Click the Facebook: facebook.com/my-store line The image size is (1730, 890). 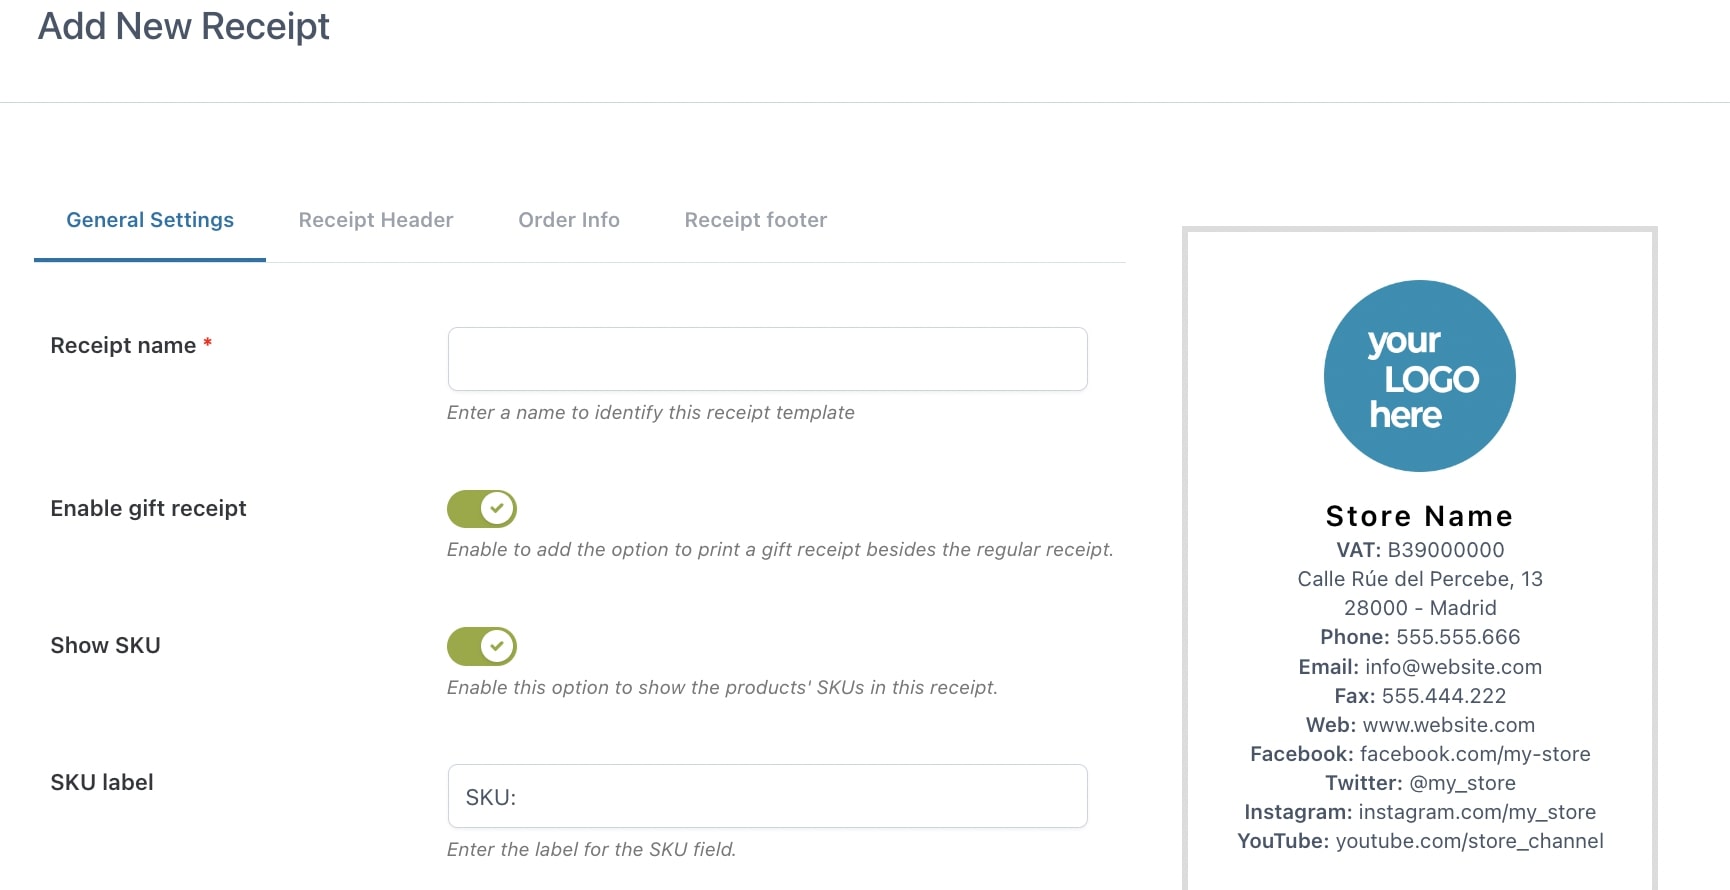(x=1420, y=754)
